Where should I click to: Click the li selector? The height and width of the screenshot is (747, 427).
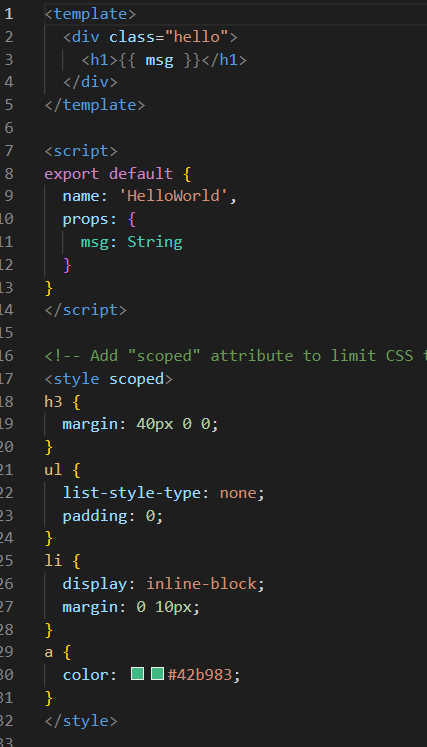coord(53,561)
